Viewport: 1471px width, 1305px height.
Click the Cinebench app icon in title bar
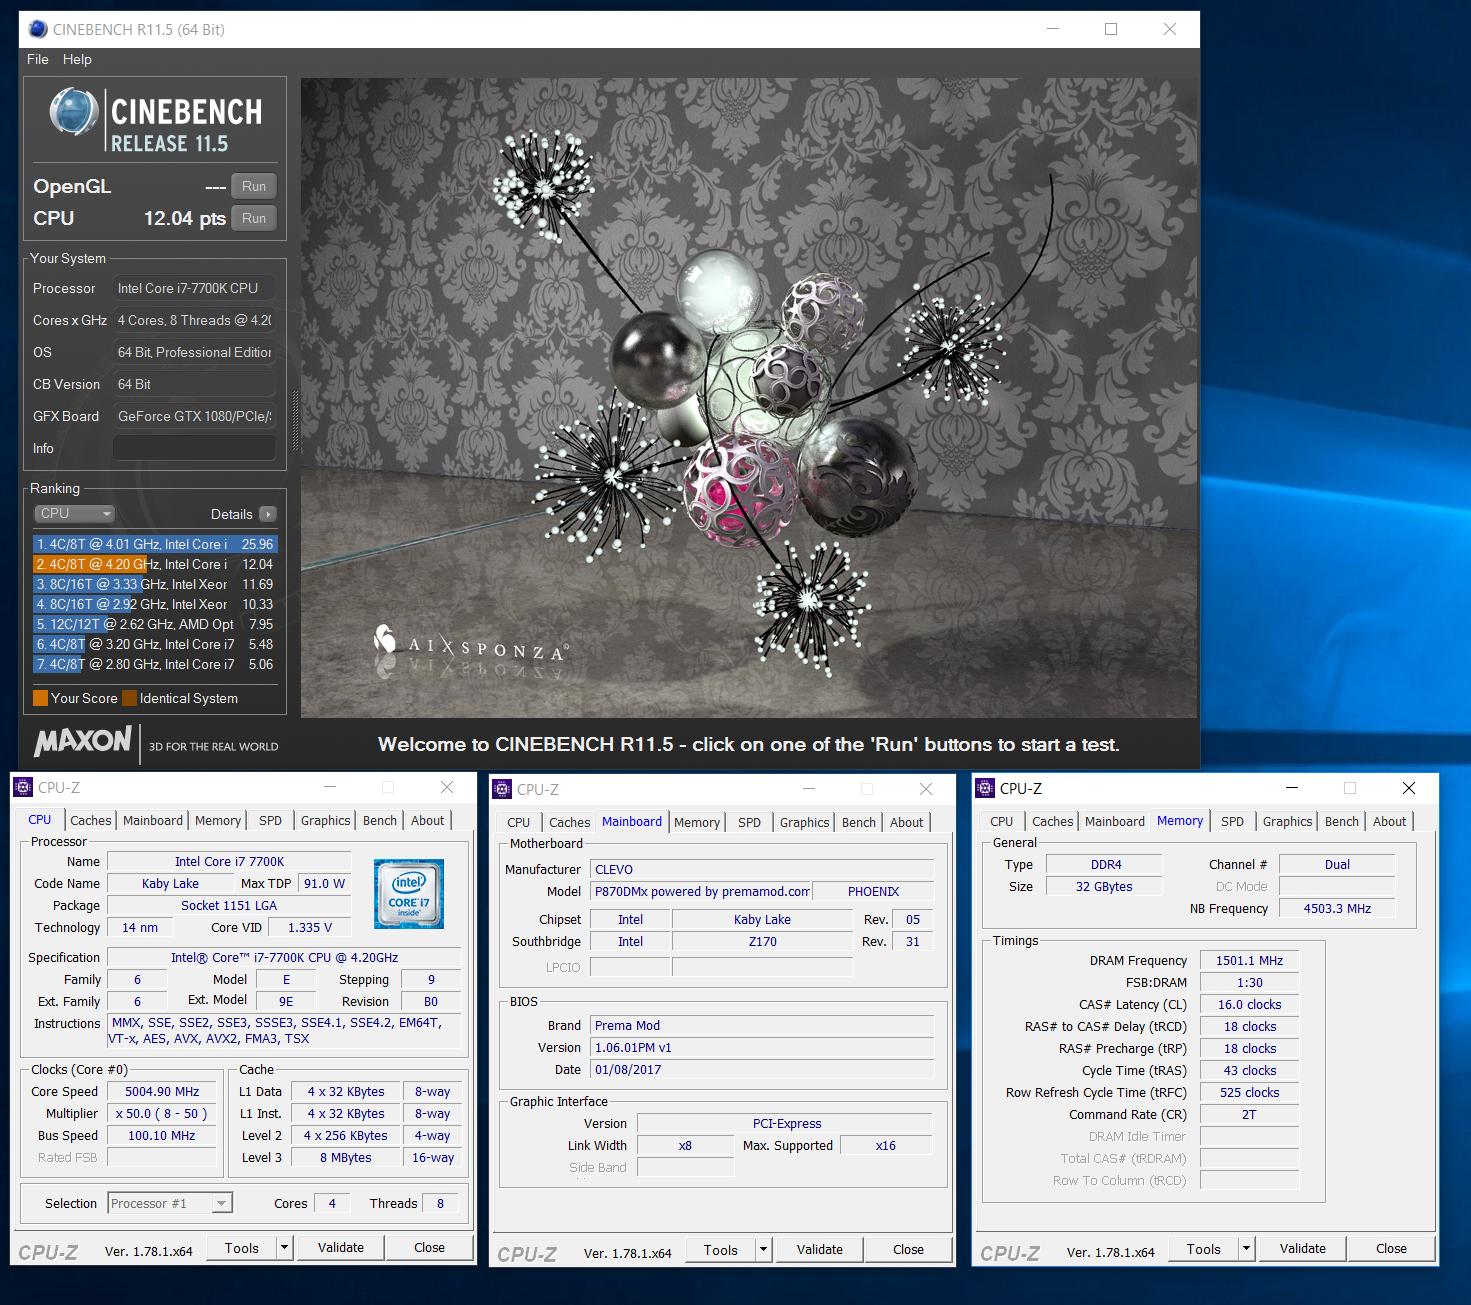(38, 29)
